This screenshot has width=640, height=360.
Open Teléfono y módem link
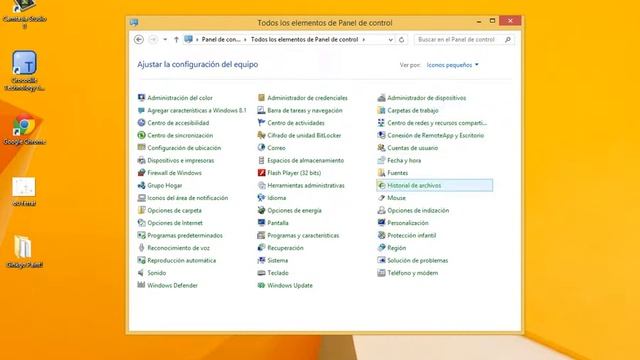click(x=413, y=273)
